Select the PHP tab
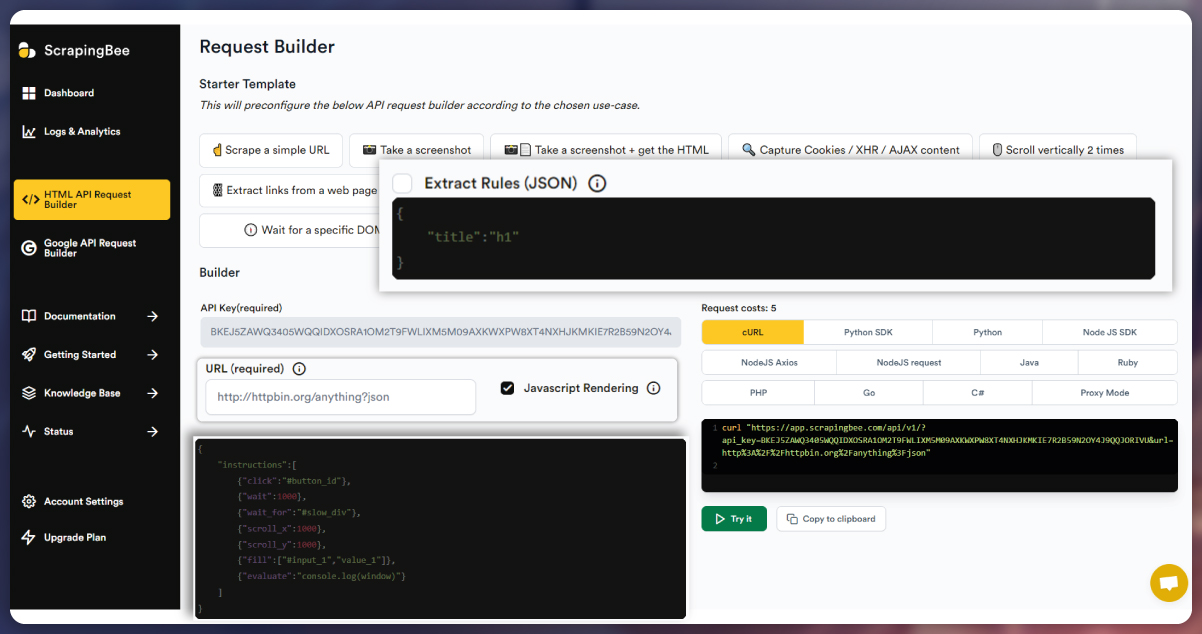The height and width of the screenshot is (634, 1202). (x=758, y=393)
